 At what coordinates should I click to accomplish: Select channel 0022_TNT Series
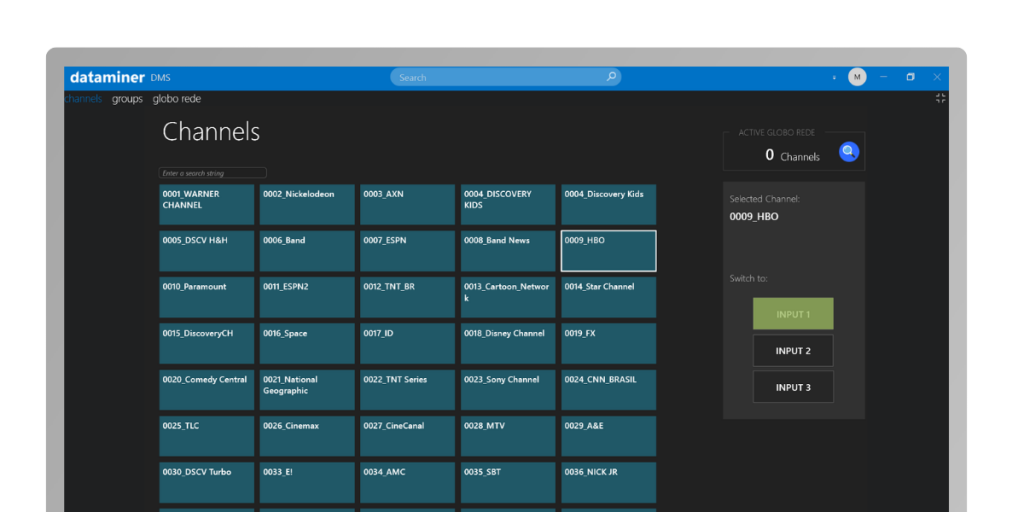point(408,390)
